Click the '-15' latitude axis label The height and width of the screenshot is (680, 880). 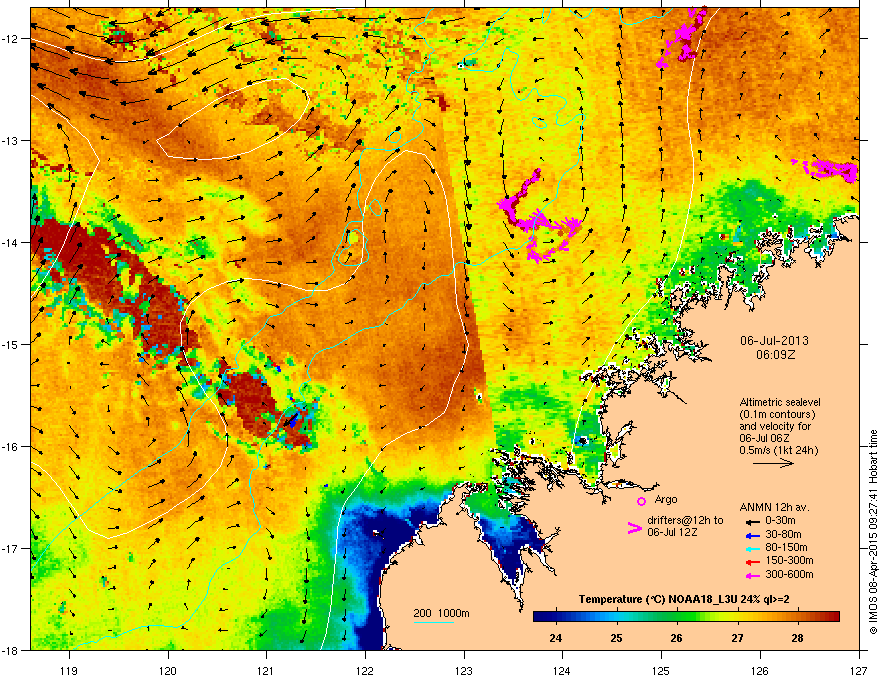point(11,344)
